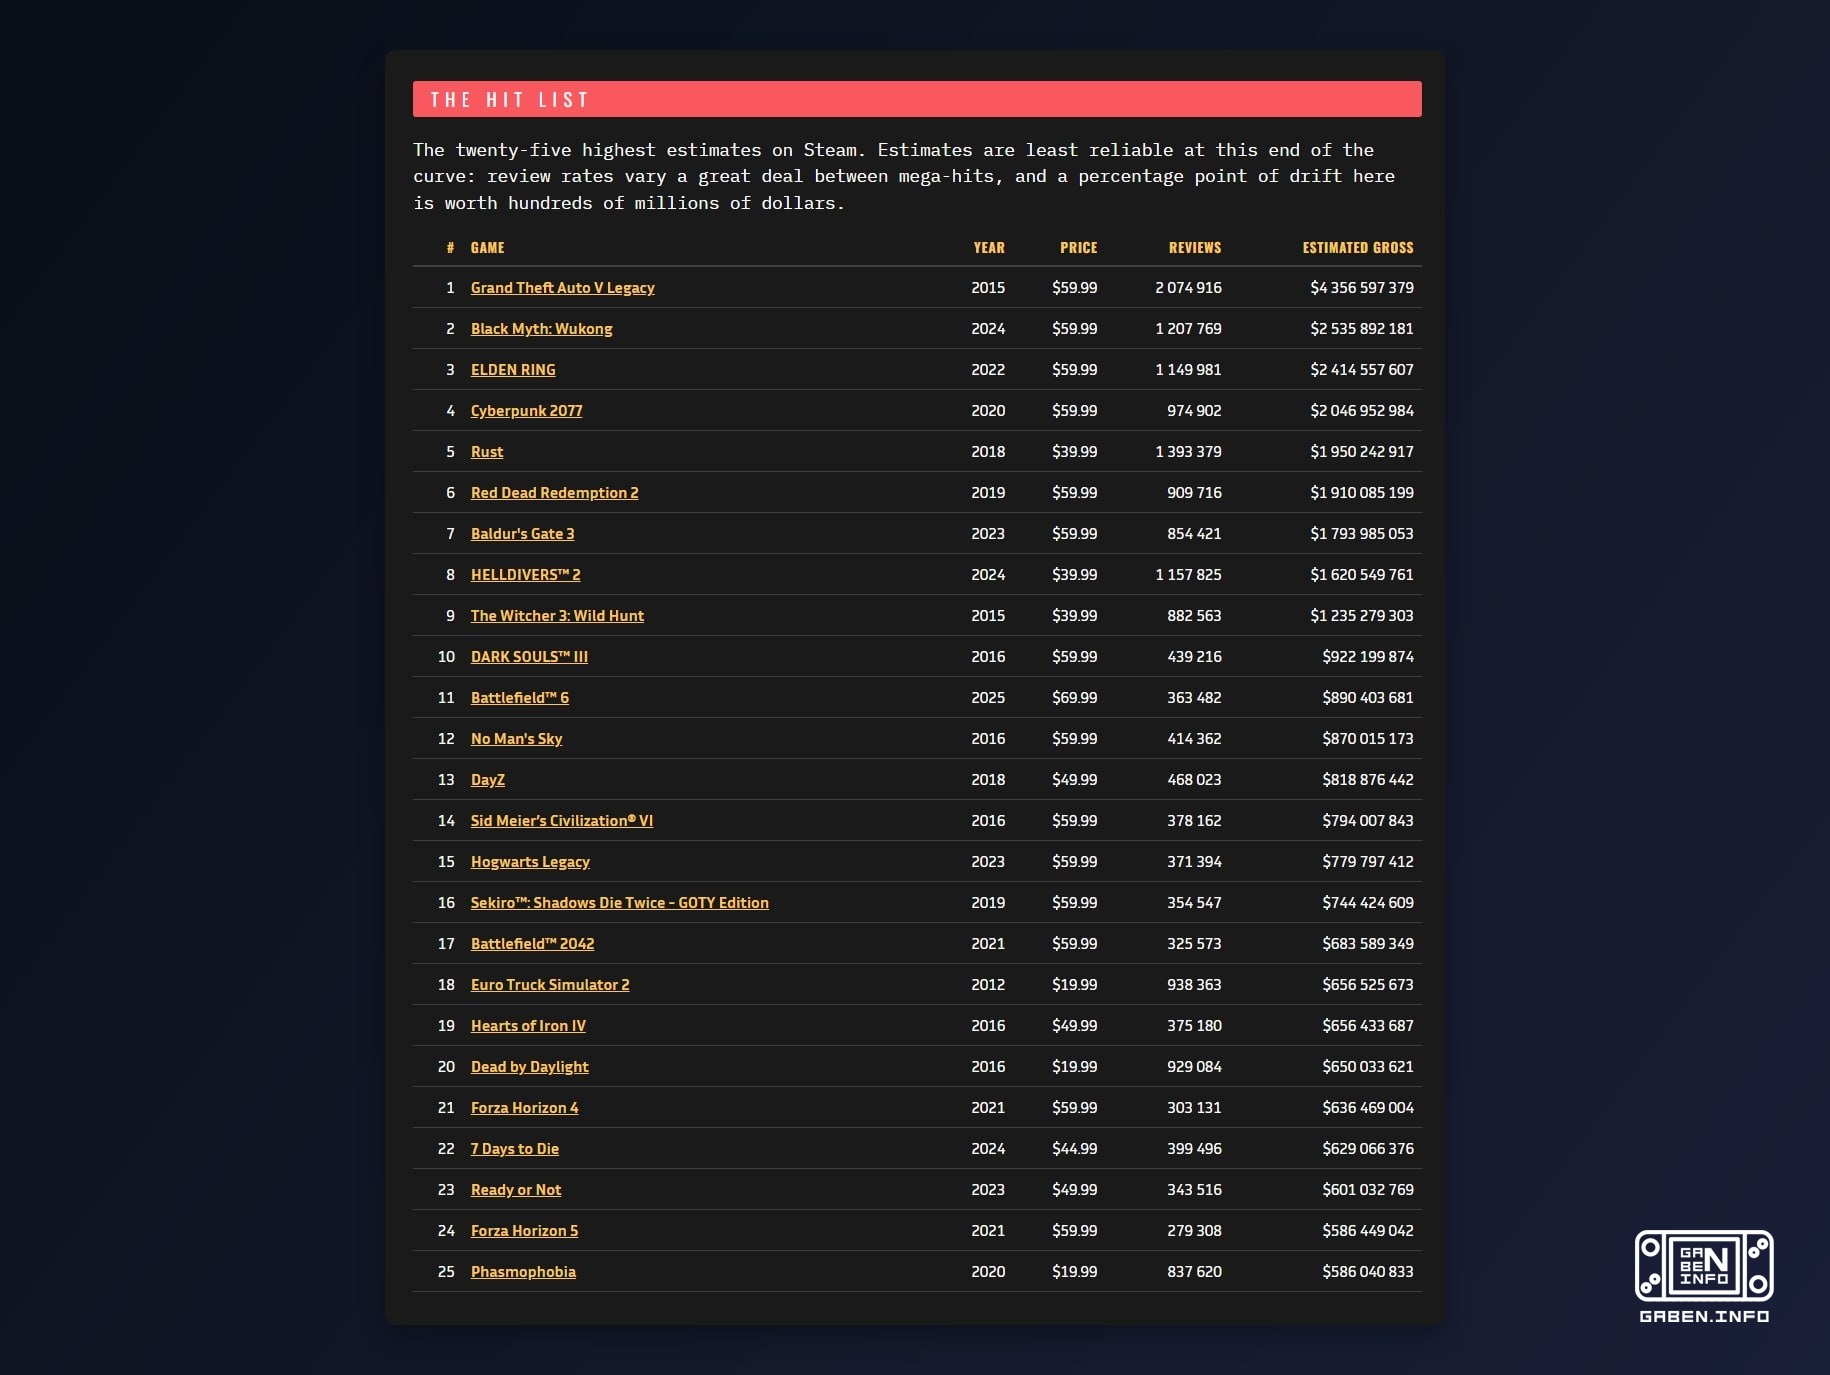Image resolution: width=1830 pixels, height=1375 pixels.
Task: Click review count 837 620
Action: click(1194, 1272)
